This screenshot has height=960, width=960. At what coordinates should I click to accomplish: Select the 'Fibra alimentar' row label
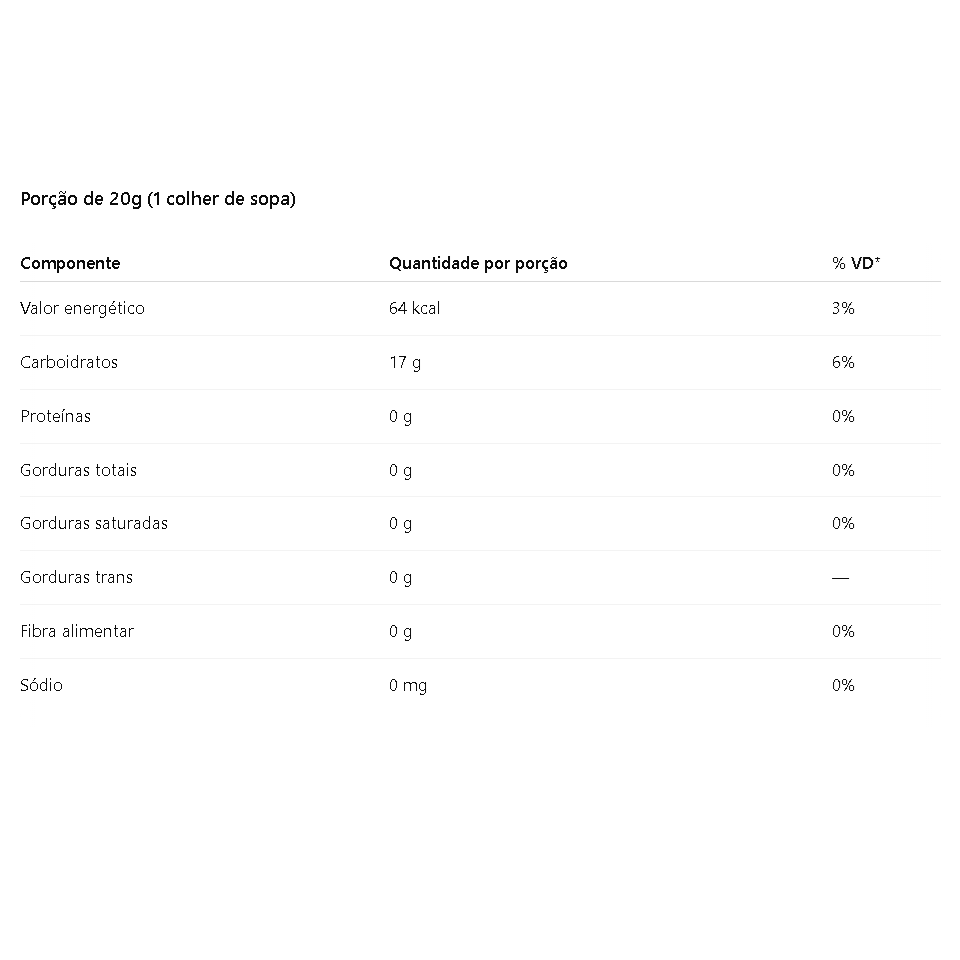tap(77, 631)
